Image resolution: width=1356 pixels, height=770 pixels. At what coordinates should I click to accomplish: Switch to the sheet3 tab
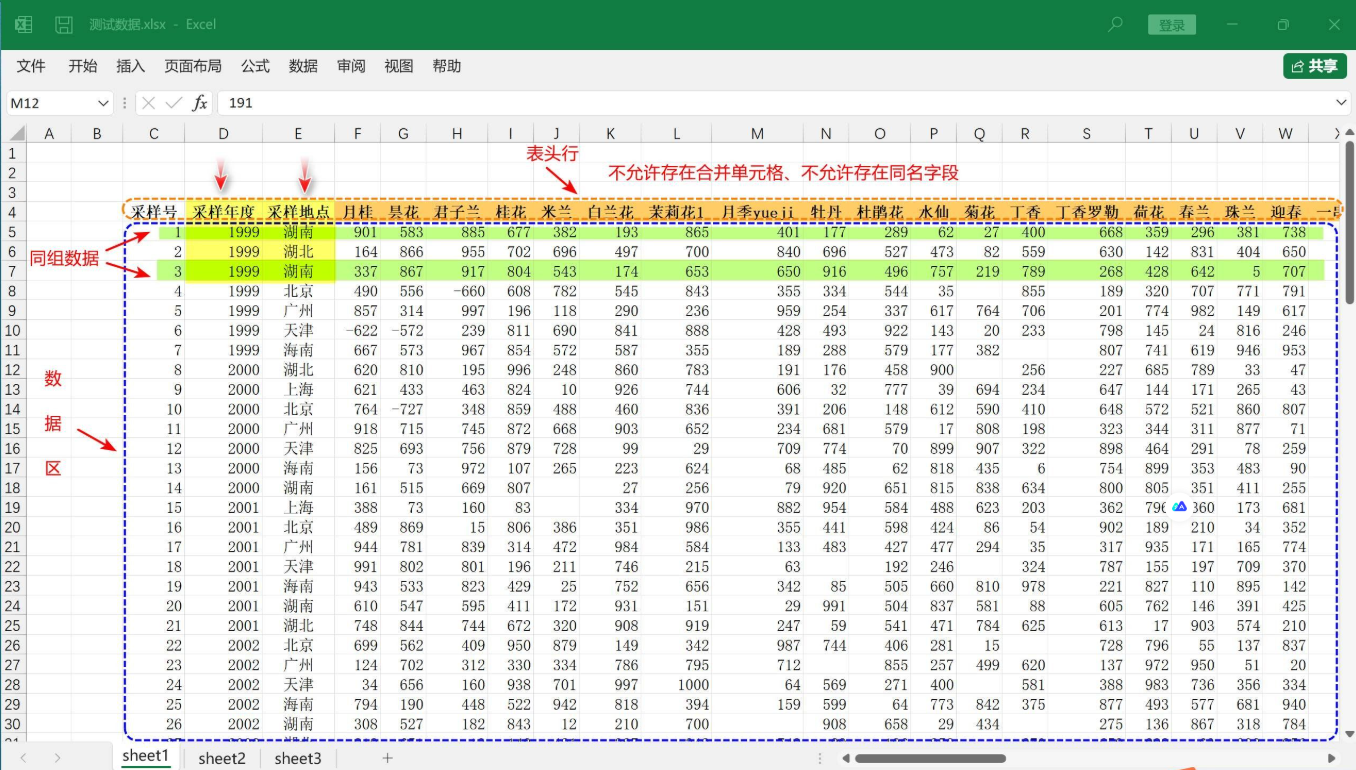pos(297,758)
